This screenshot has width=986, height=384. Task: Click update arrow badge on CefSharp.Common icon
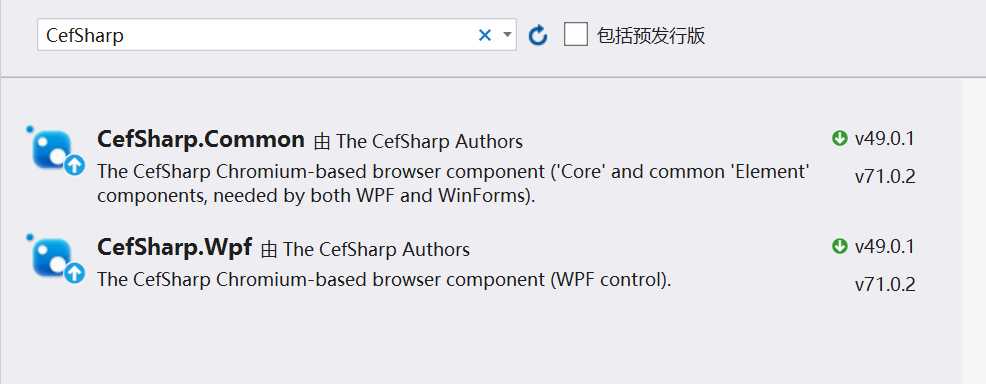click(74, 165)
